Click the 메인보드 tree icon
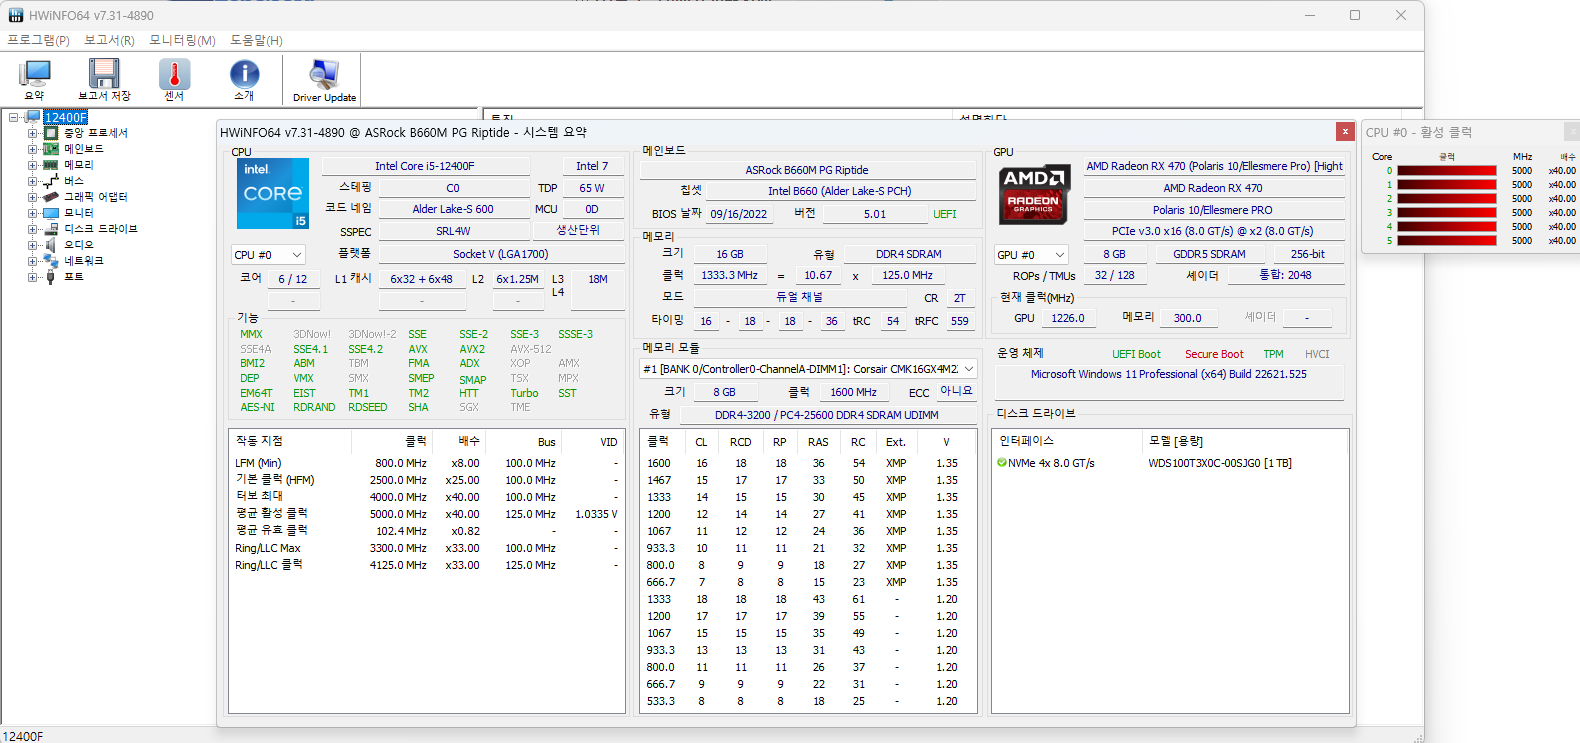This screenshot has height=743, width=1580. click(51, 149)
